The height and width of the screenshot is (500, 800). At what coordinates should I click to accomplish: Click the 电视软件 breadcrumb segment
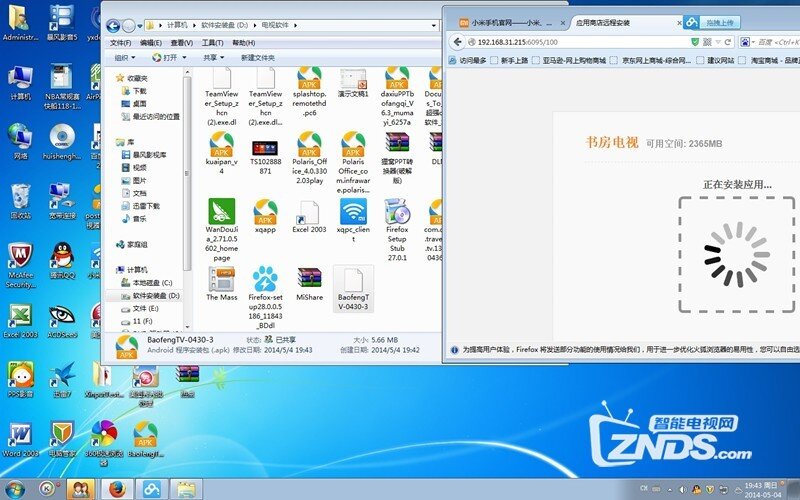275,25
